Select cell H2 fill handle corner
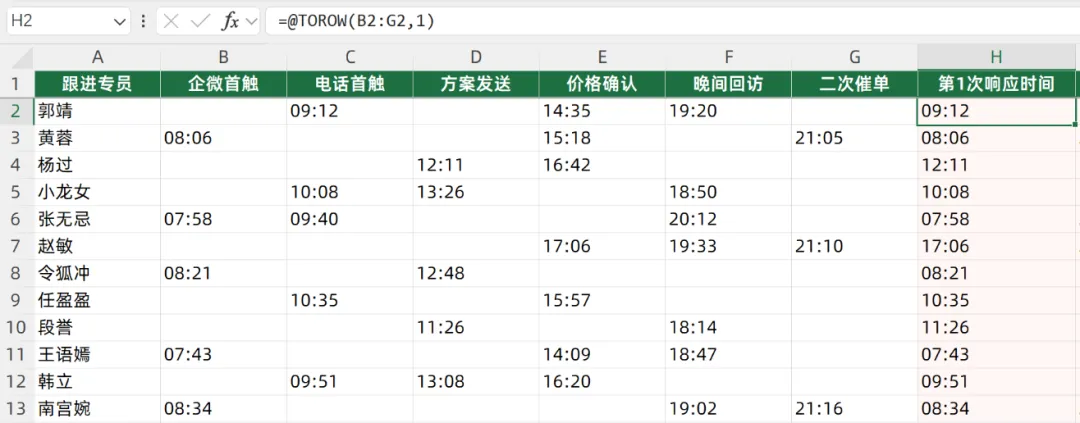This screenshot has height=423, width=1080. coord(1075,125)
